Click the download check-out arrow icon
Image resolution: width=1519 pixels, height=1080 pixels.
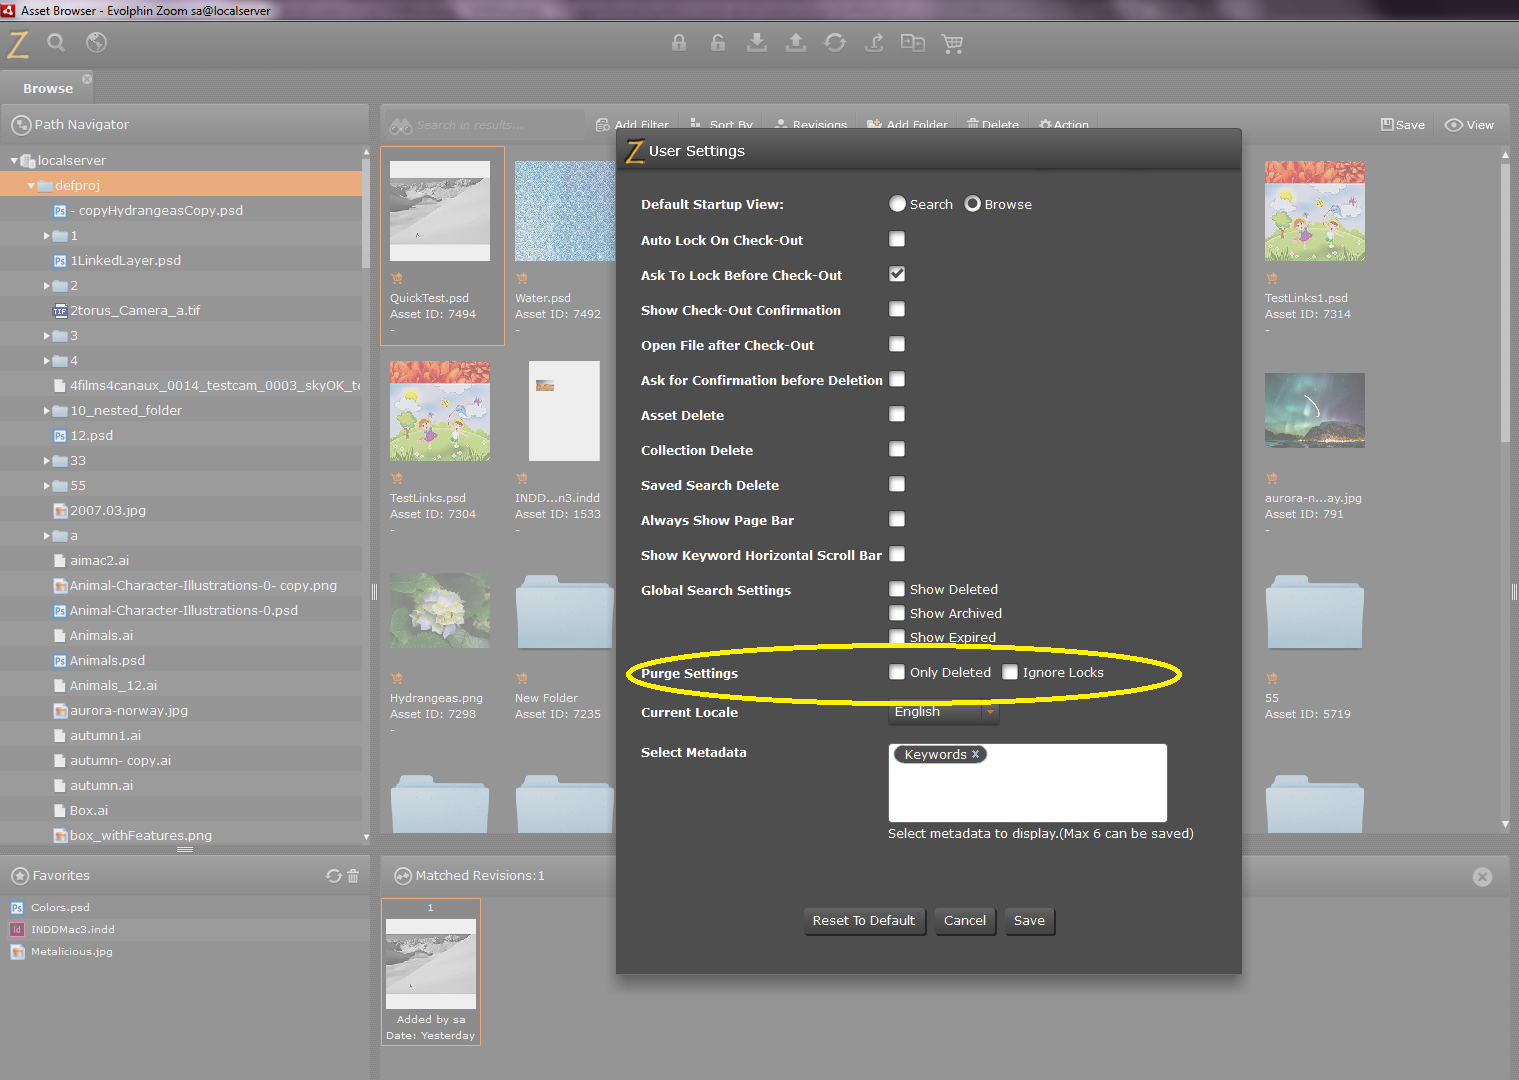(757, 42)
